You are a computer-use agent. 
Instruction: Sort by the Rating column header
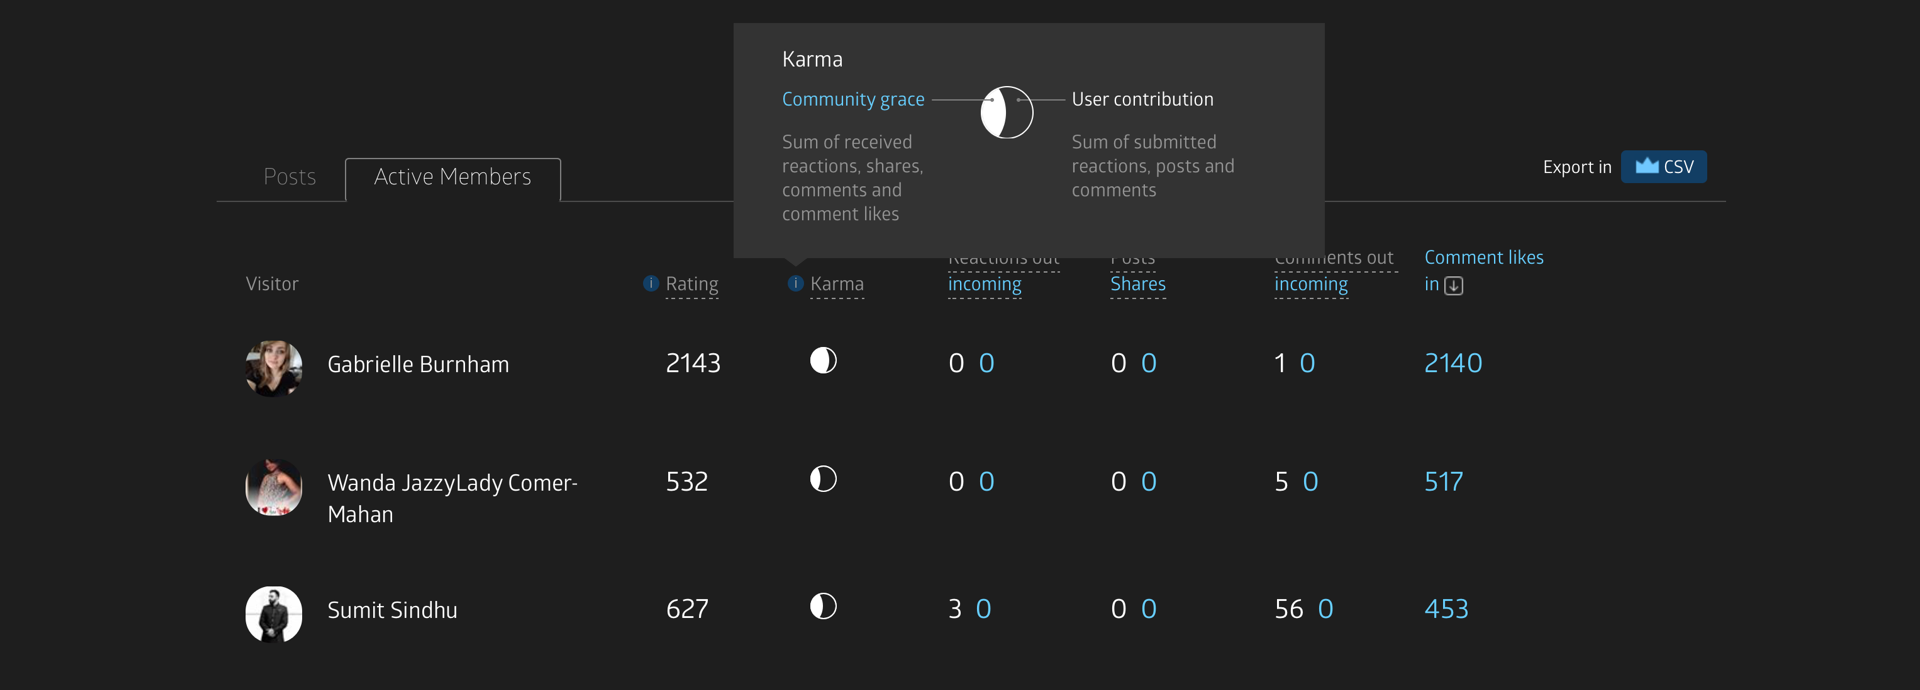coord(692,284)
